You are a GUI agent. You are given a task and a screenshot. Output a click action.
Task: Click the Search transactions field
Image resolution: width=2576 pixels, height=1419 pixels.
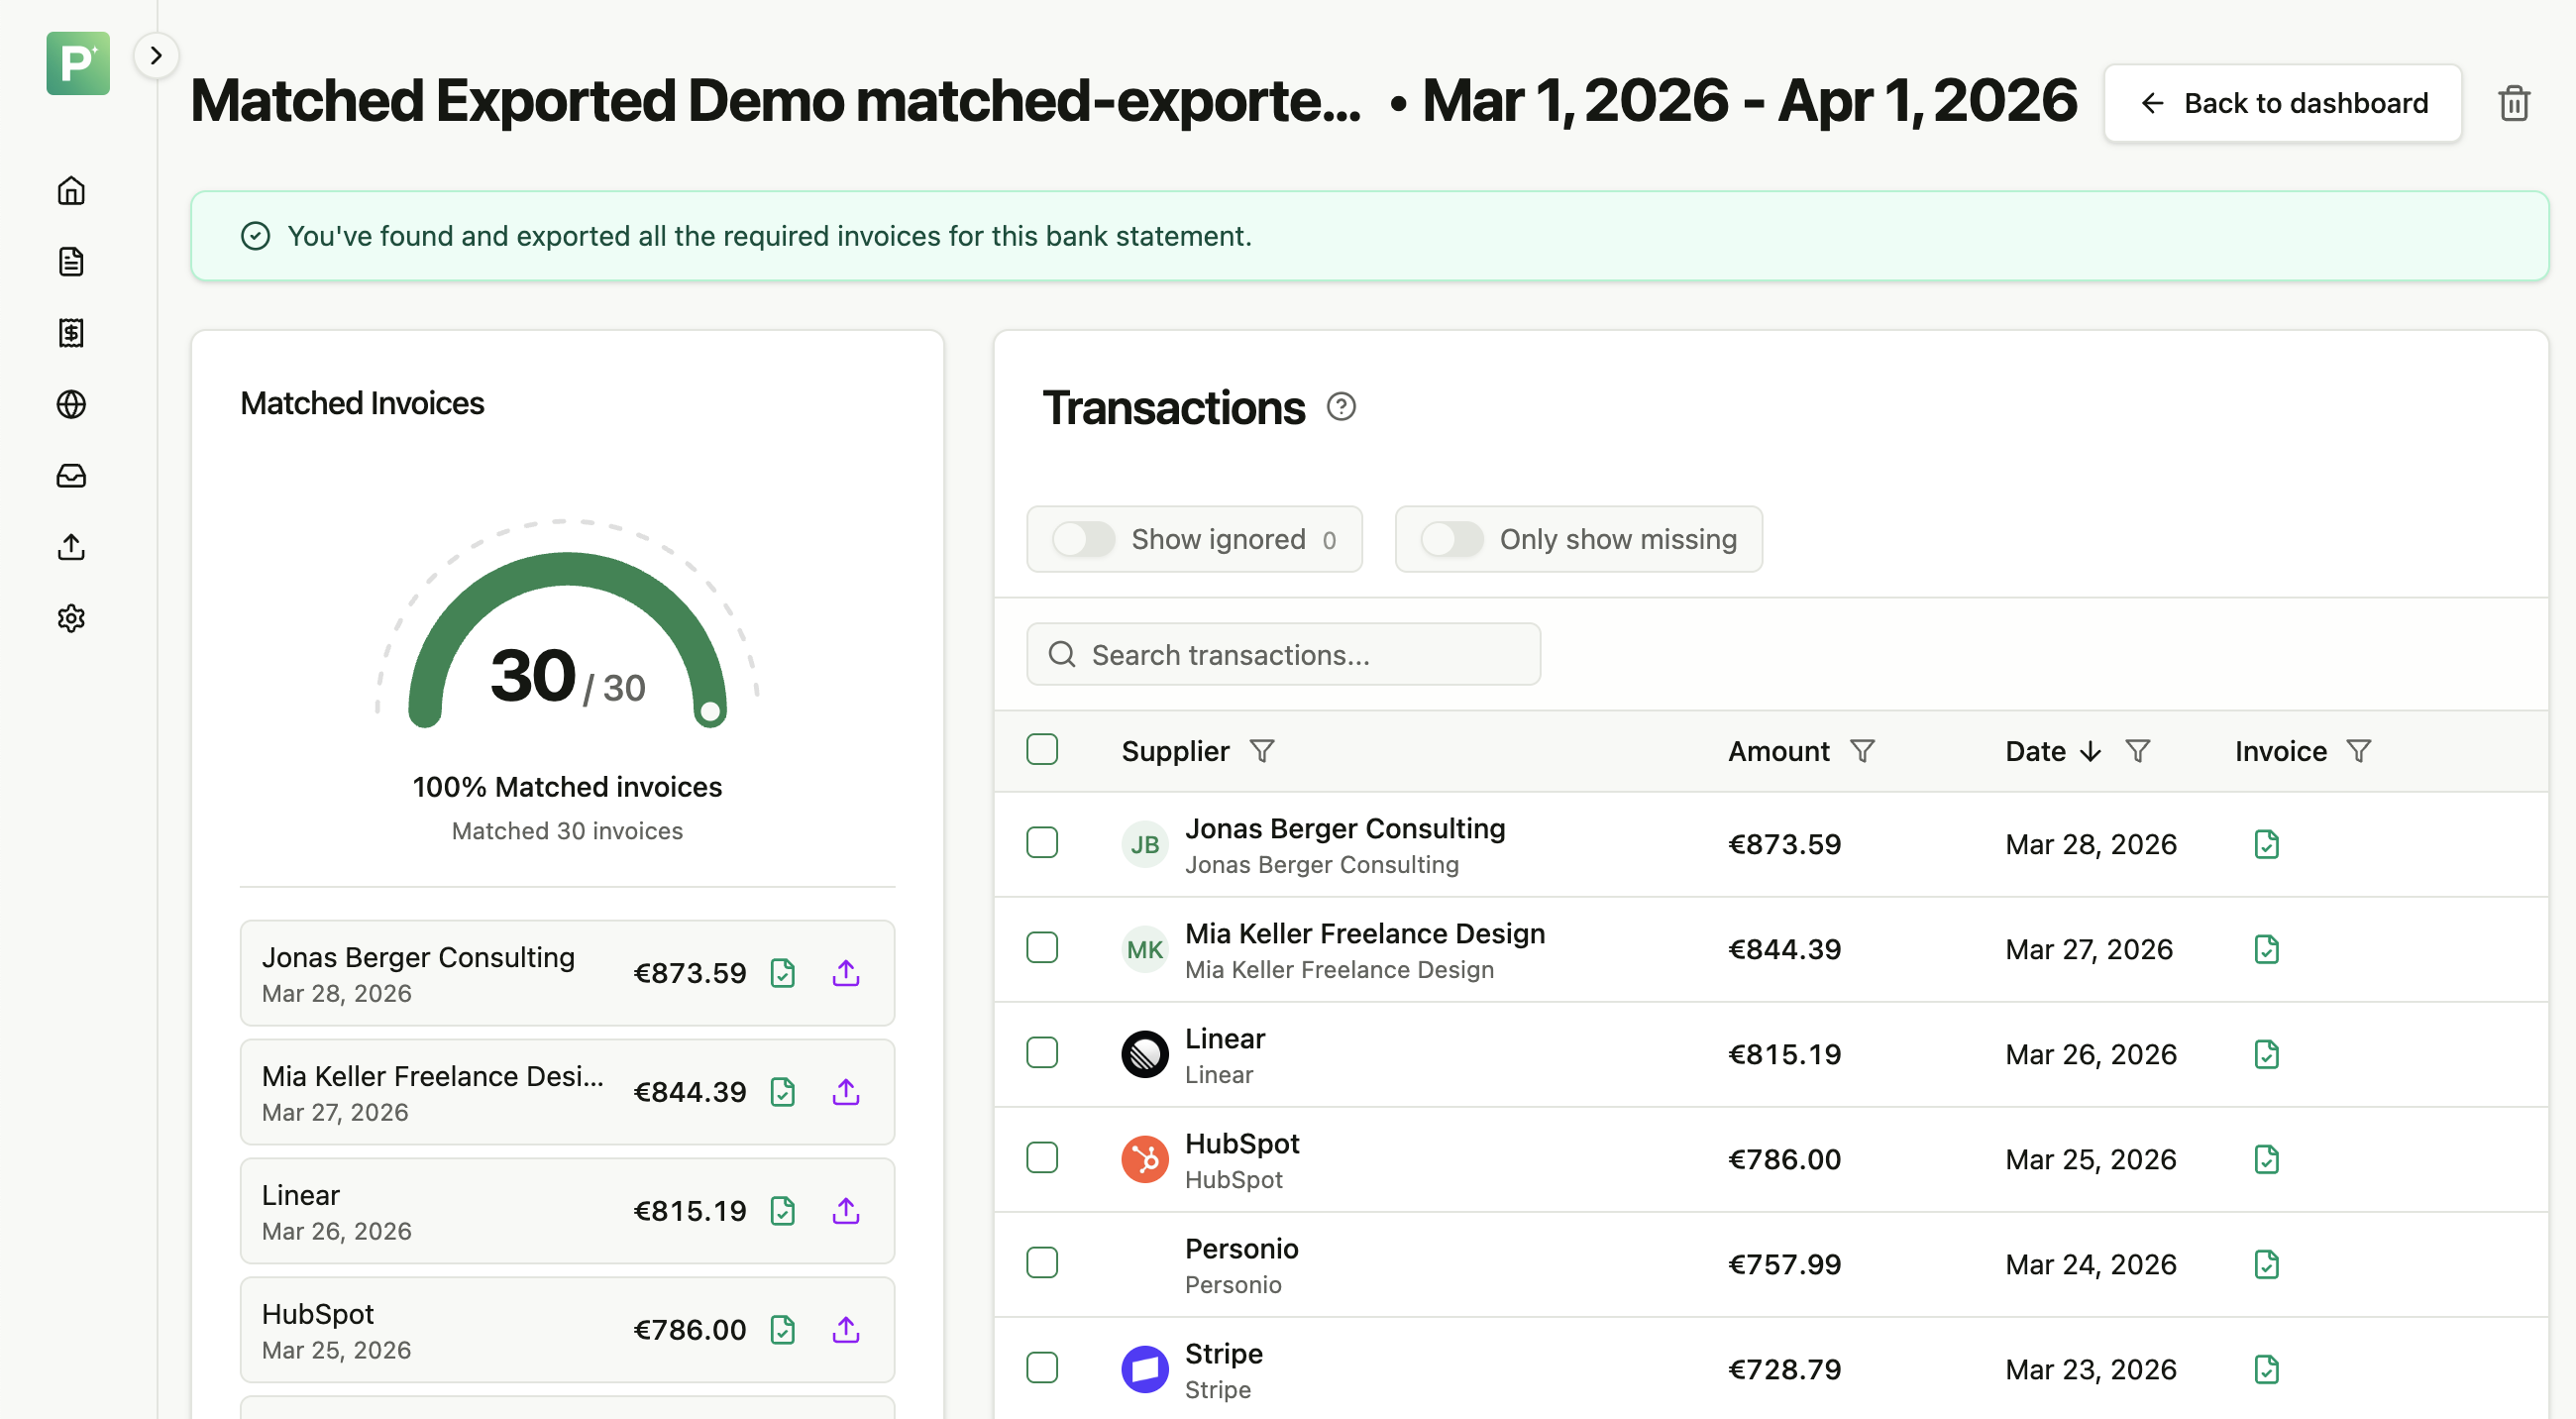pyautogui.click(x=1283, y=655)
